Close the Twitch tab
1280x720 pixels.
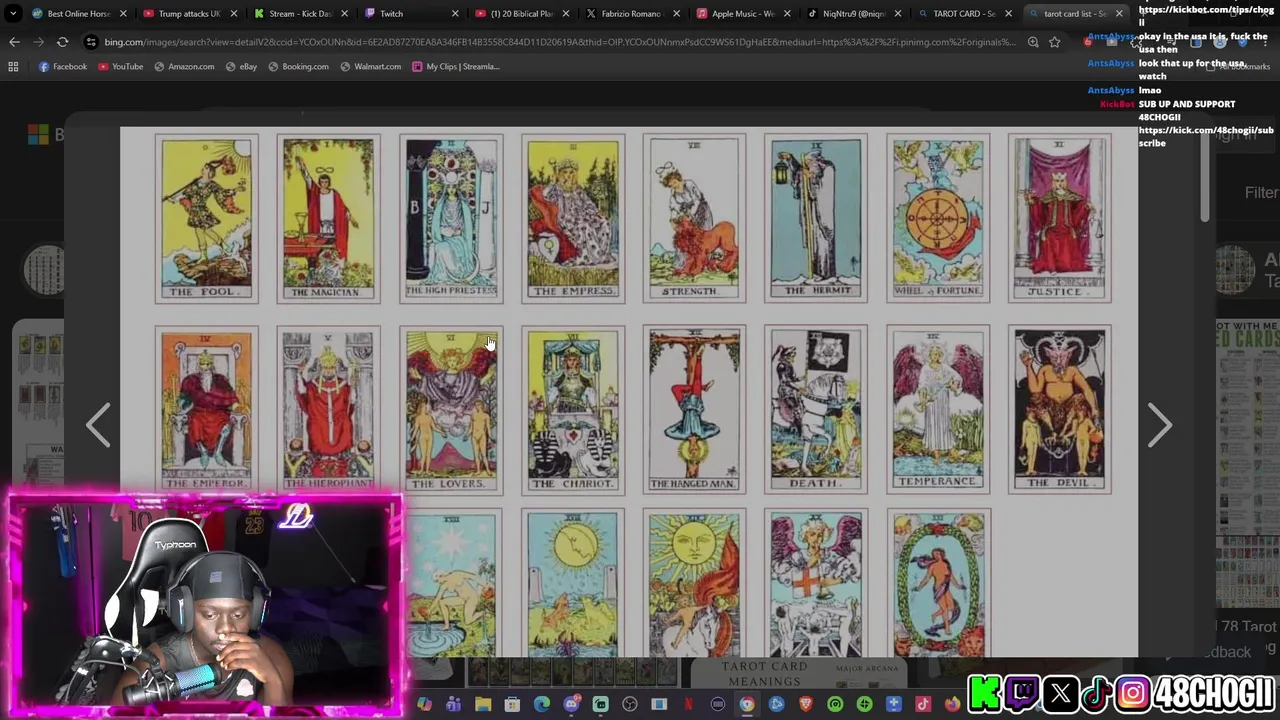(455, 14)
